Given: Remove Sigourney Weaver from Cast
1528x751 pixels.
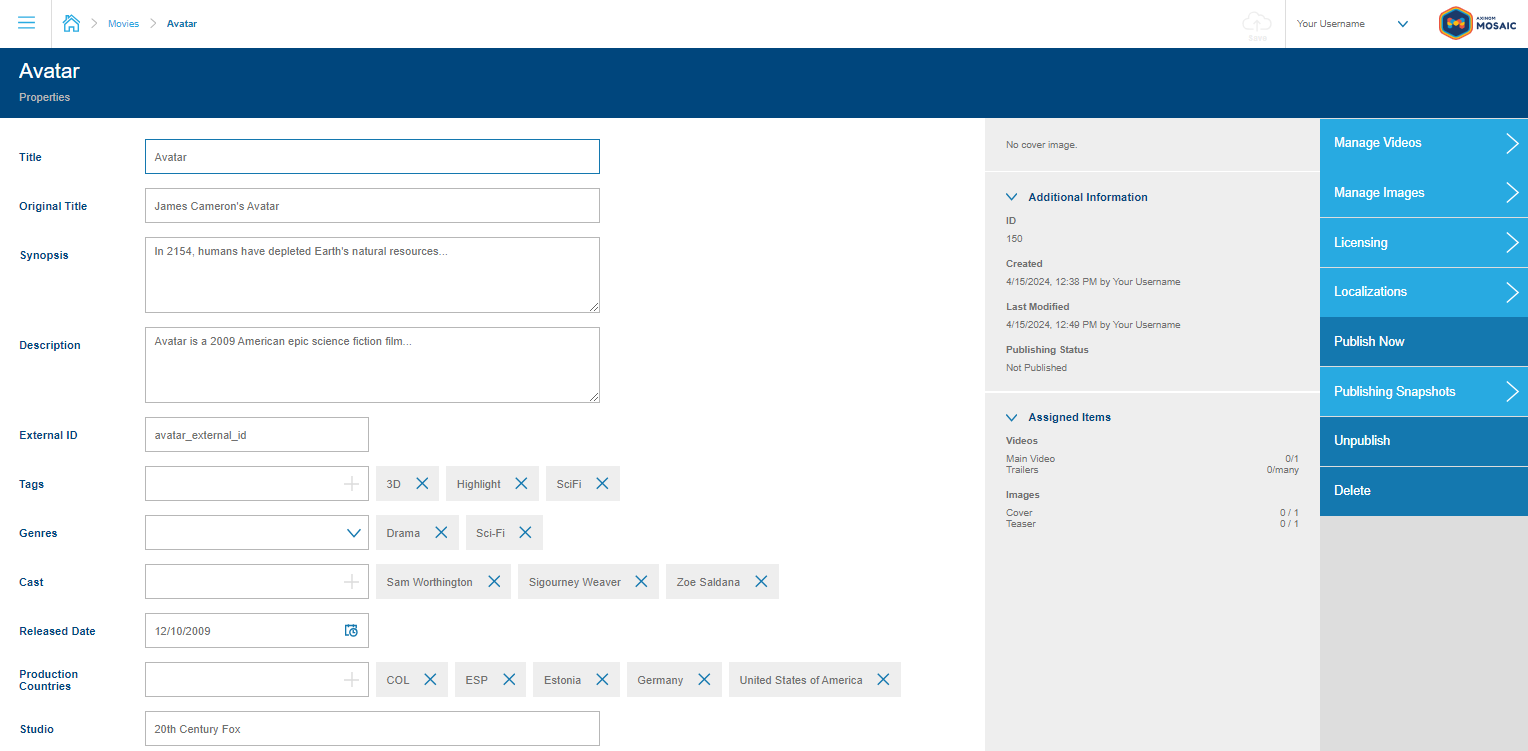Looking at the screenshot, I should pos(641,582).
